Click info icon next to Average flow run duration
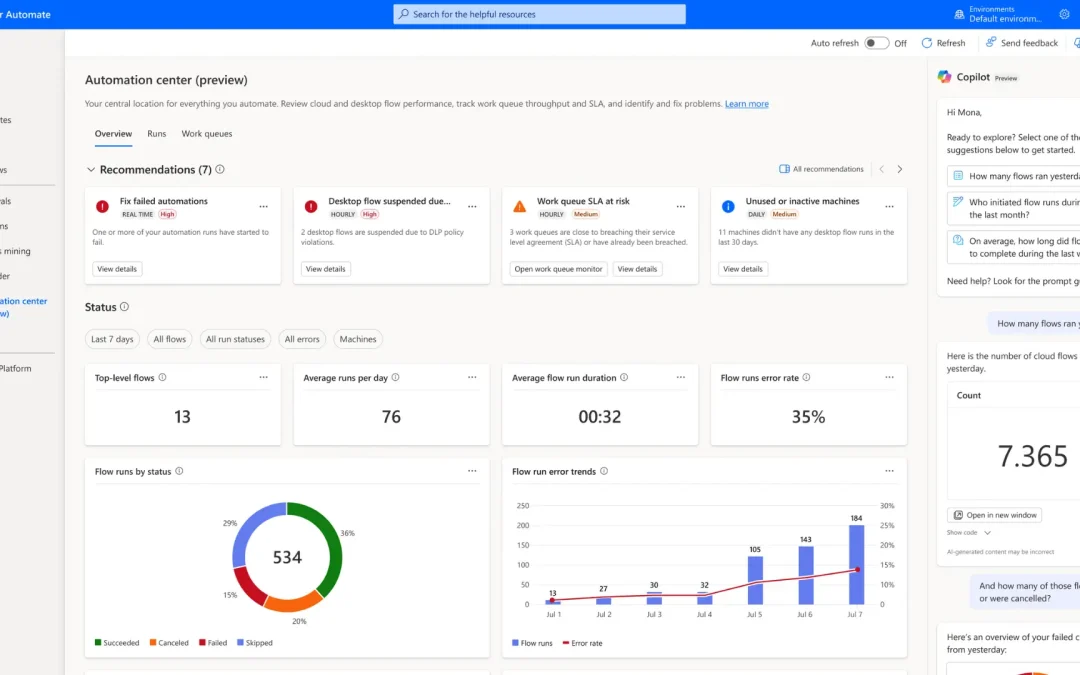The image size is (1080, 675). [x=624, y=377]
